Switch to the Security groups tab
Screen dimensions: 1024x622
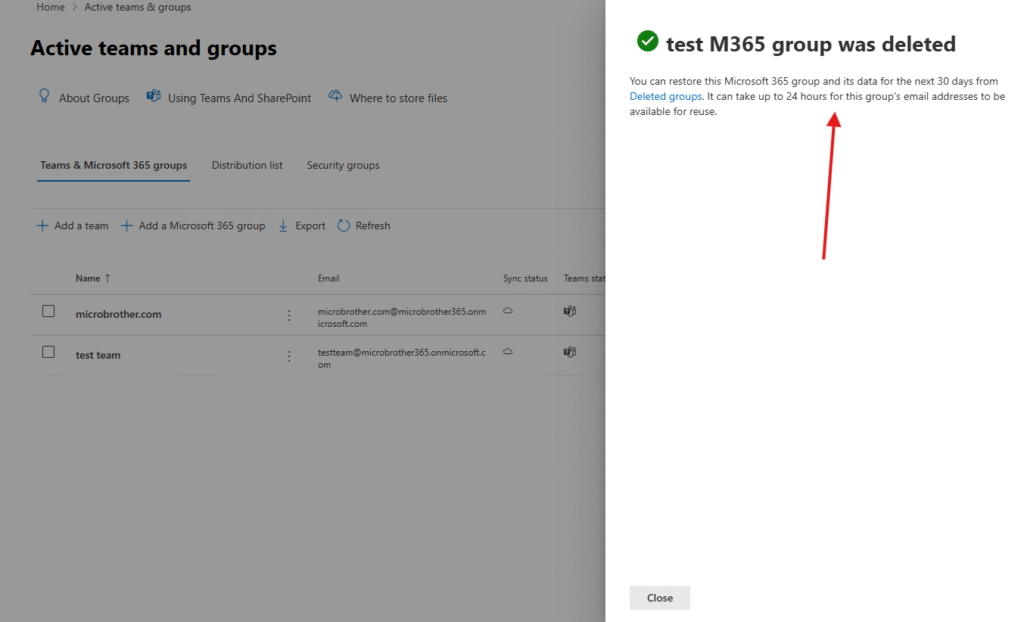click(343, 165)
